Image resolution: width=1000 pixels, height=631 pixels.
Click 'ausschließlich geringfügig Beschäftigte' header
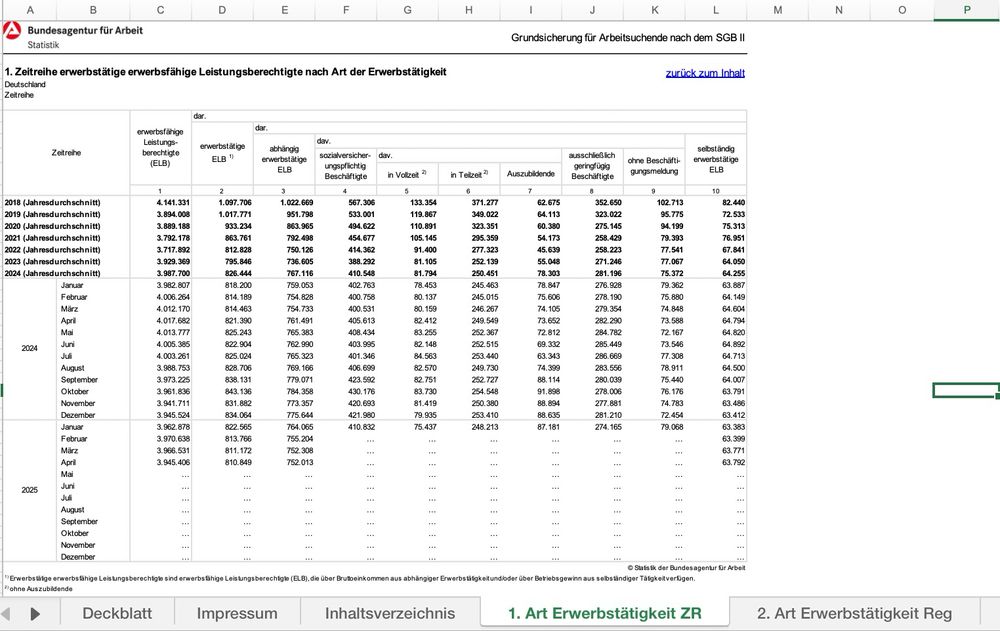pyautogui.click(x=592, y=165)
